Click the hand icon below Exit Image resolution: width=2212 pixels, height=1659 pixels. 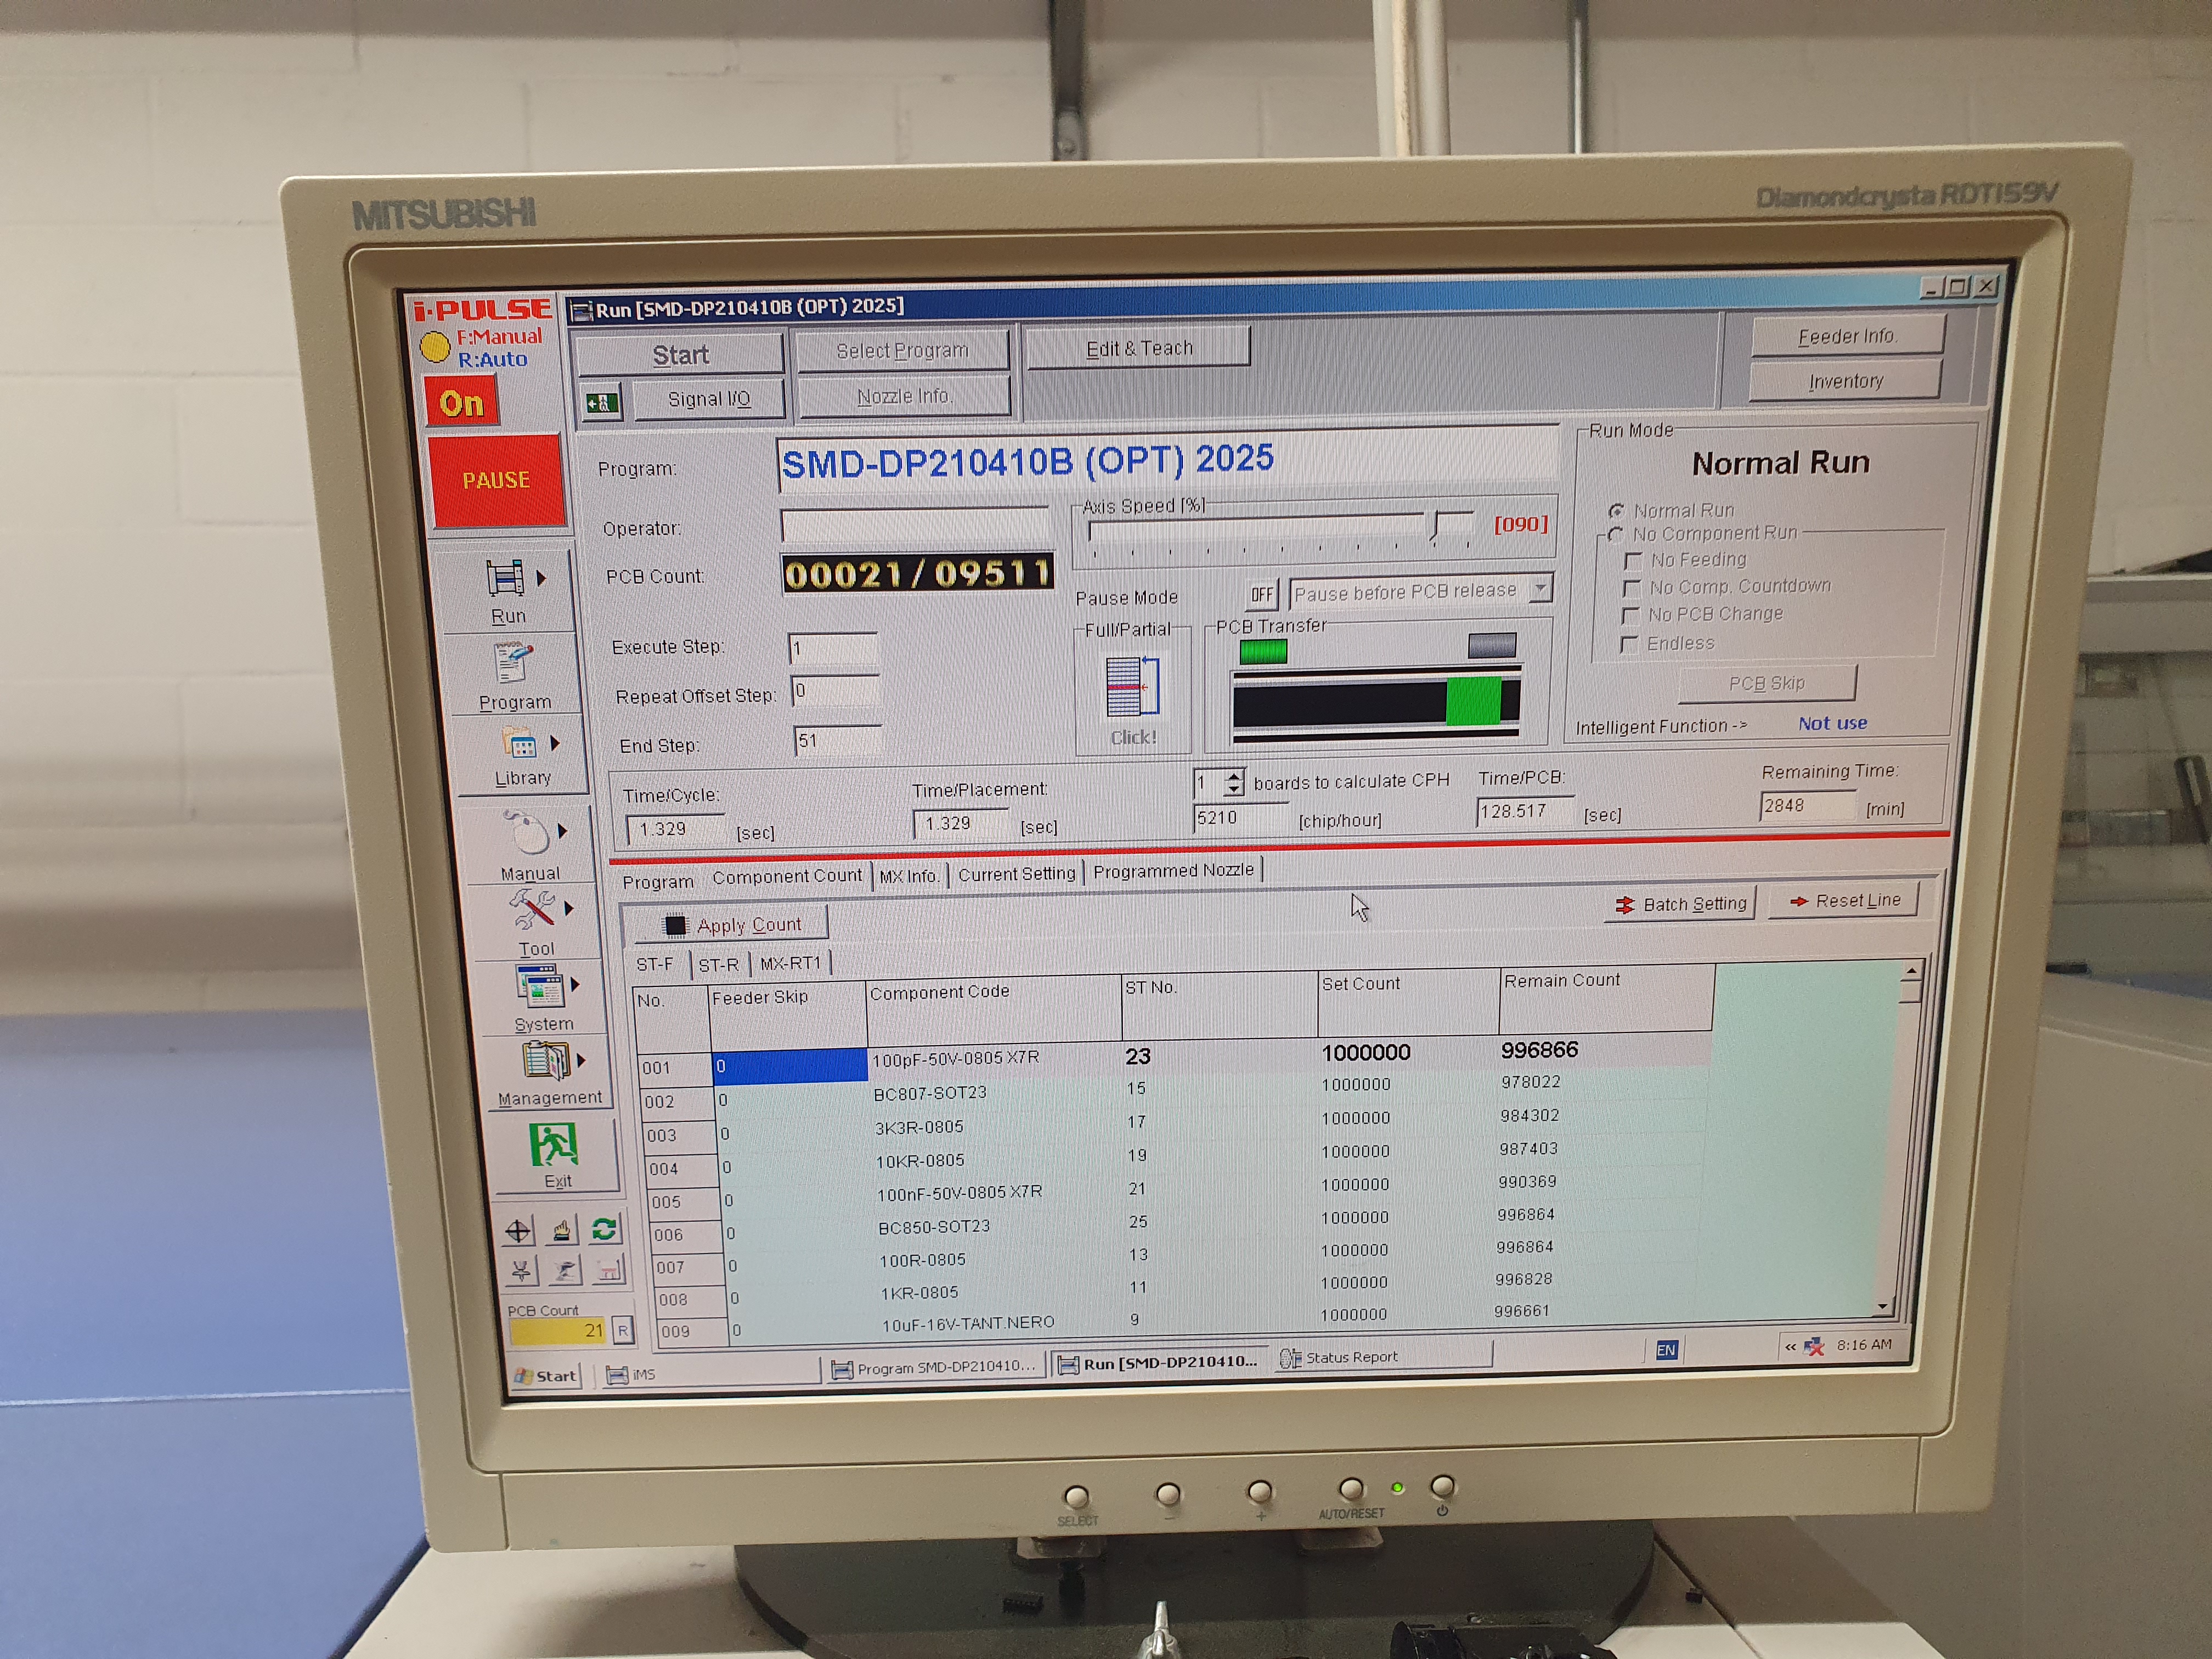pyautogui.click(x=561, y=1229)
